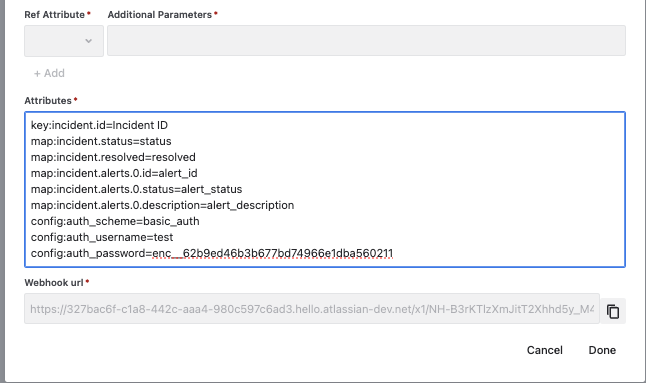Click the config:auth_username=test line
This screenshot has width=646, height=383.
coord(102,238)
